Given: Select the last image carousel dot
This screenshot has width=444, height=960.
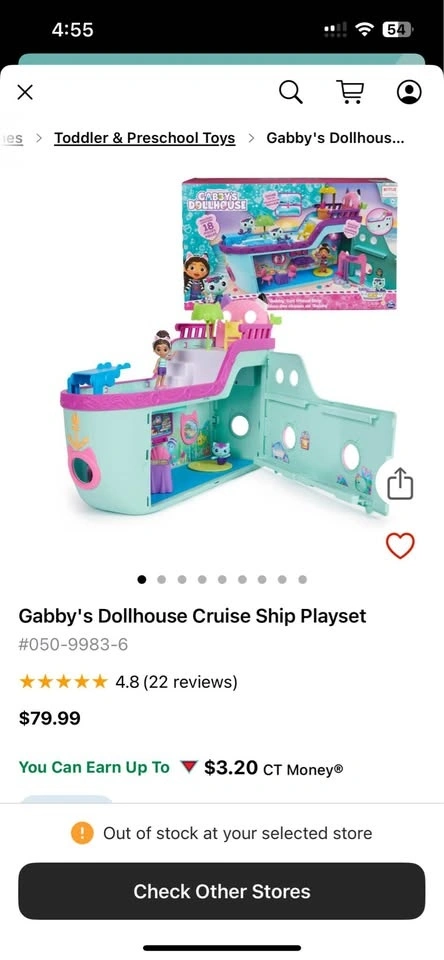Looking at the screenshot, I should tap(303, 579).
